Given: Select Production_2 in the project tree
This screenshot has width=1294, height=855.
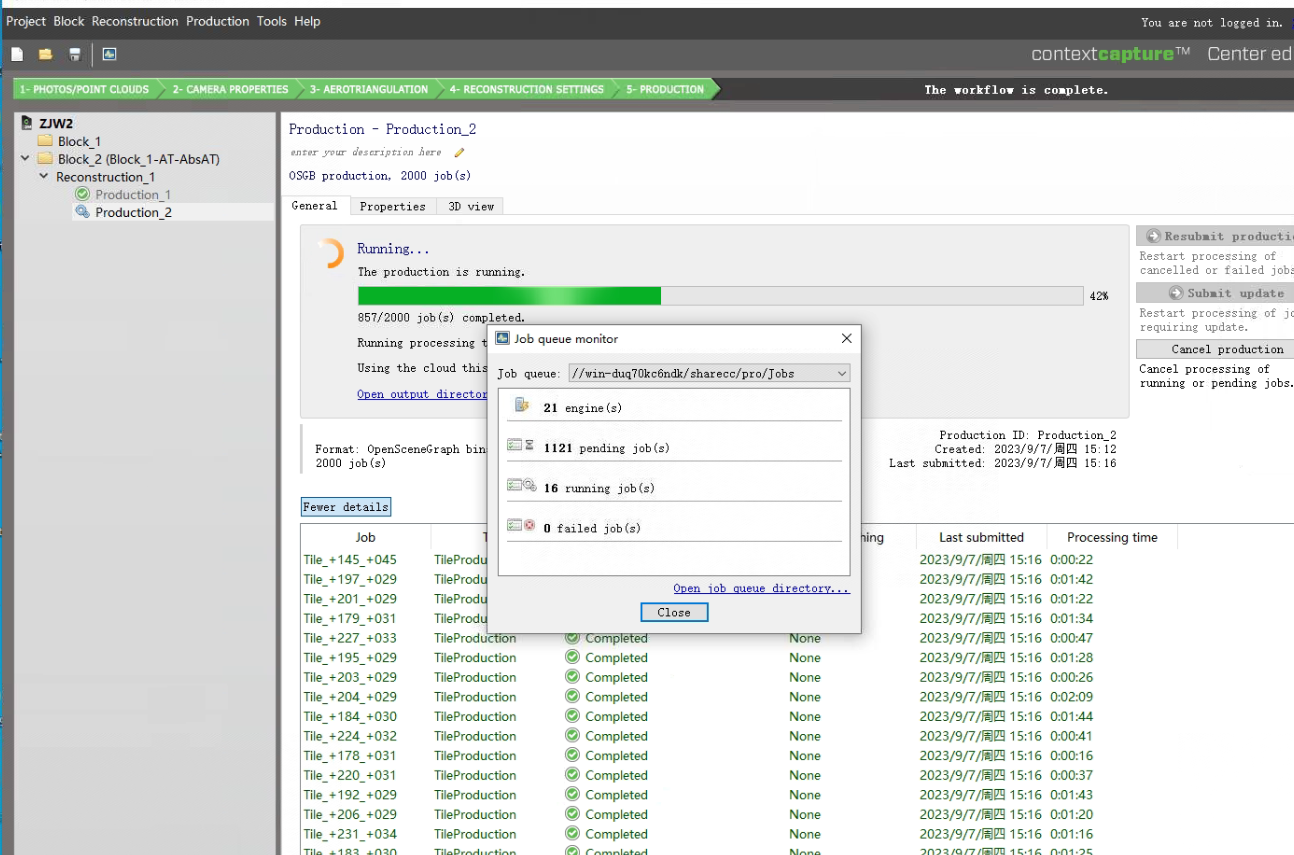Looking at the screenshot, I should (x=133, y=212).
